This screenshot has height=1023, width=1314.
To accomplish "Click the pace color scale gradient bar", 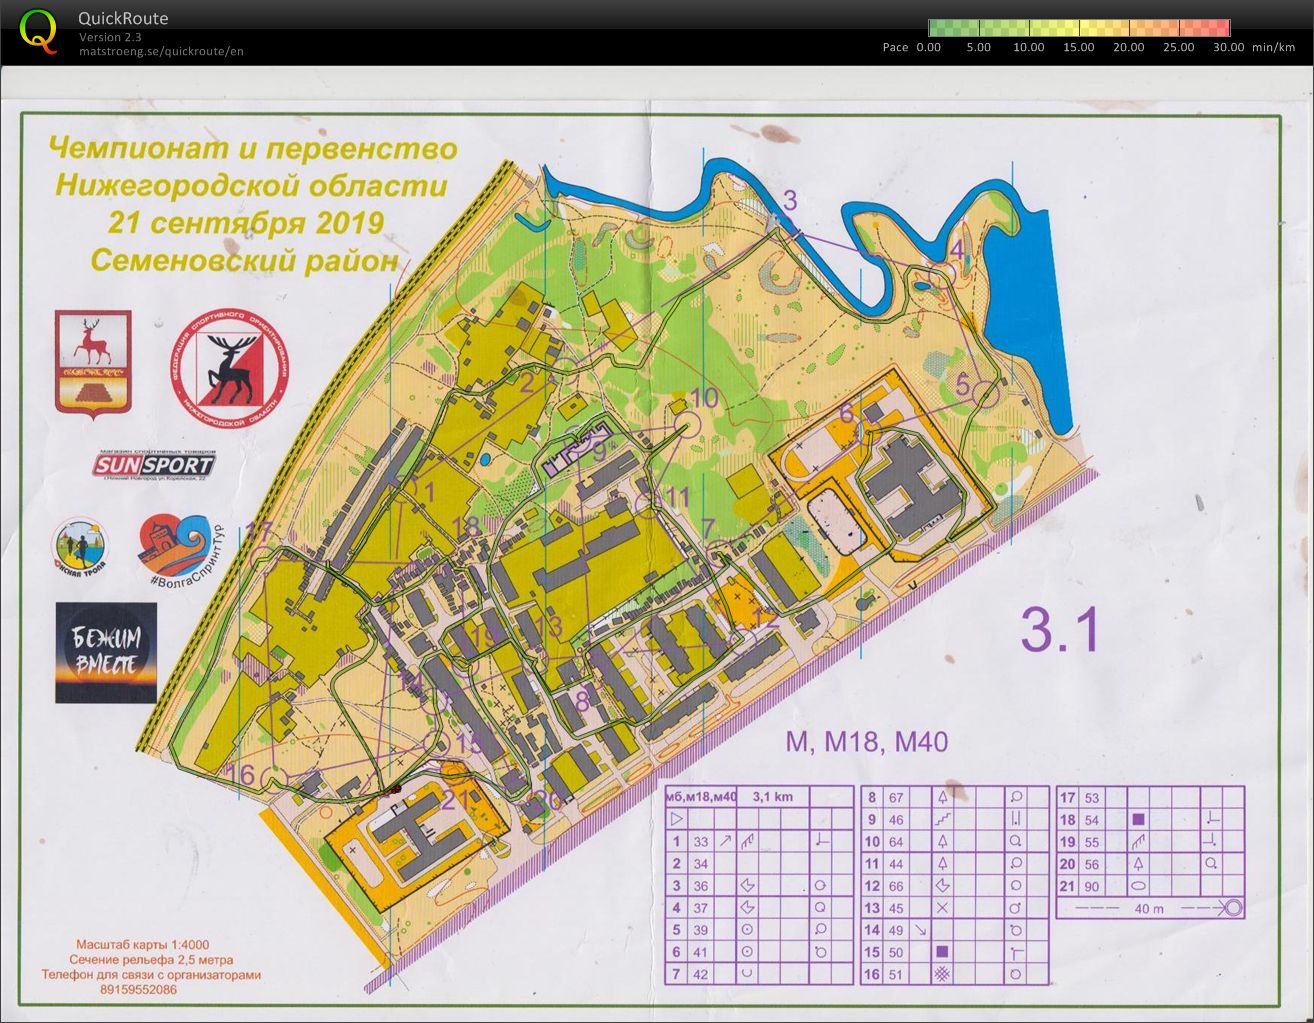I will click(x=1078, y=28).
